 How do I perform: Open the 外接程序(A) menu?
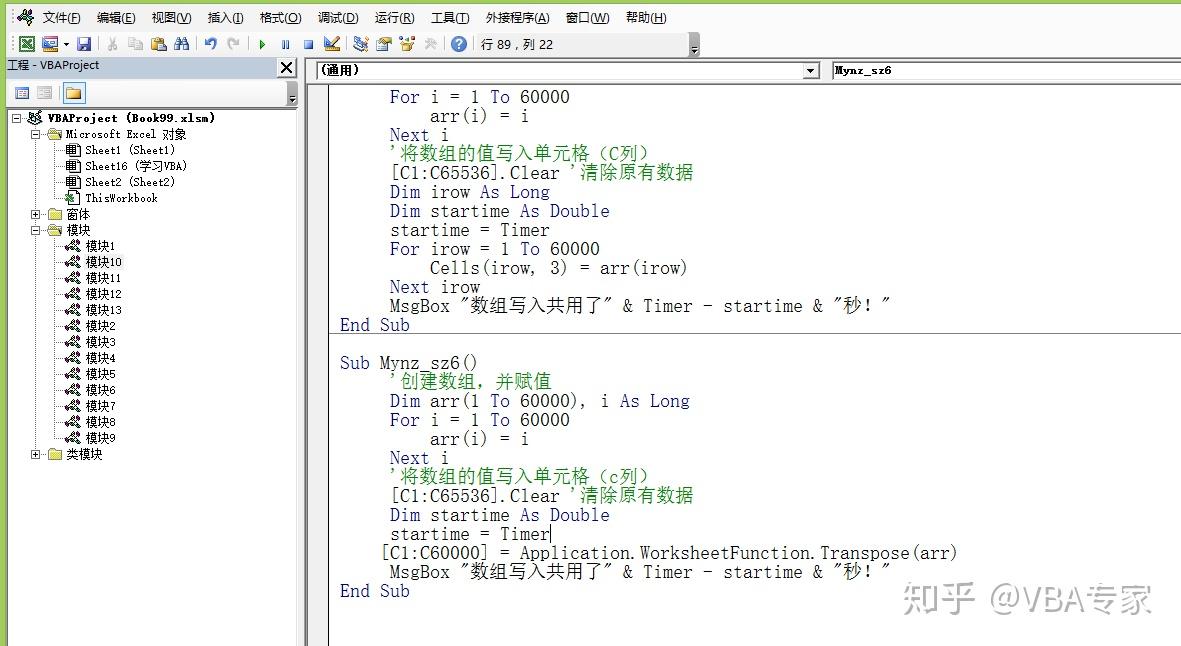pyautogui.click(x=517, y=17)
